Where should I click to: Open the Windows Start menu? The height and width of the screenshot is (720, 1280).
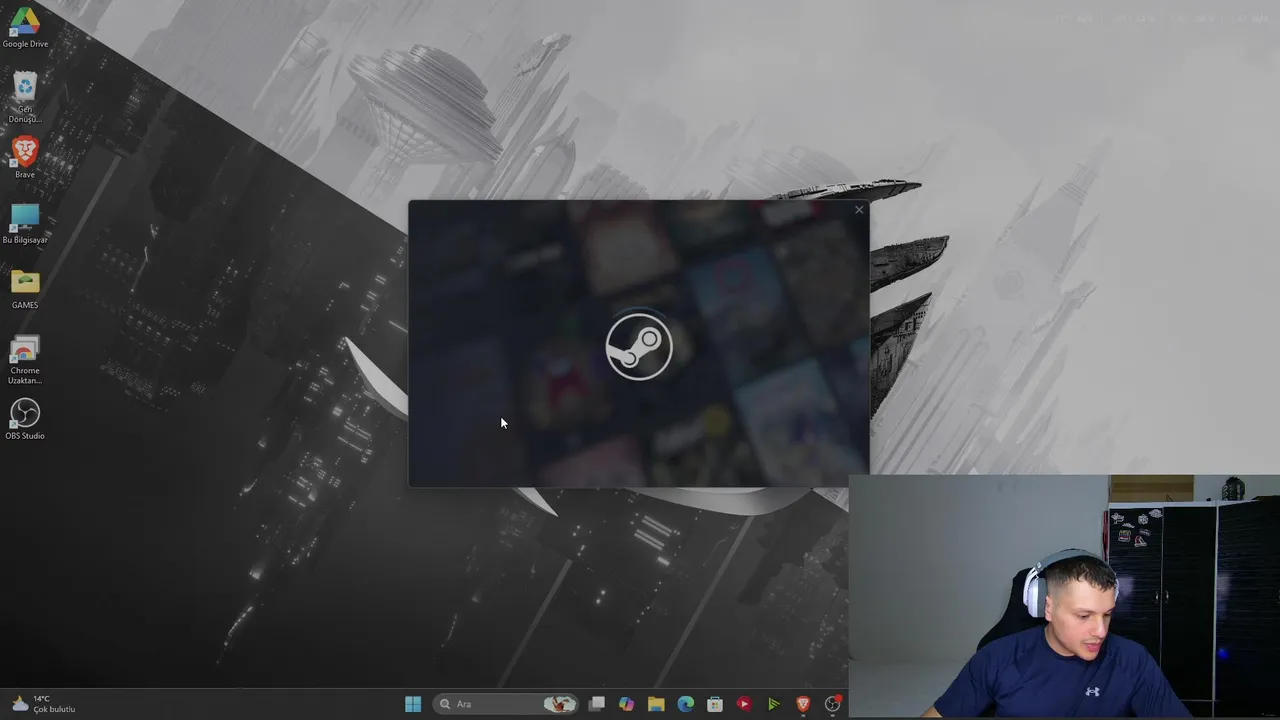click(413, 704)
